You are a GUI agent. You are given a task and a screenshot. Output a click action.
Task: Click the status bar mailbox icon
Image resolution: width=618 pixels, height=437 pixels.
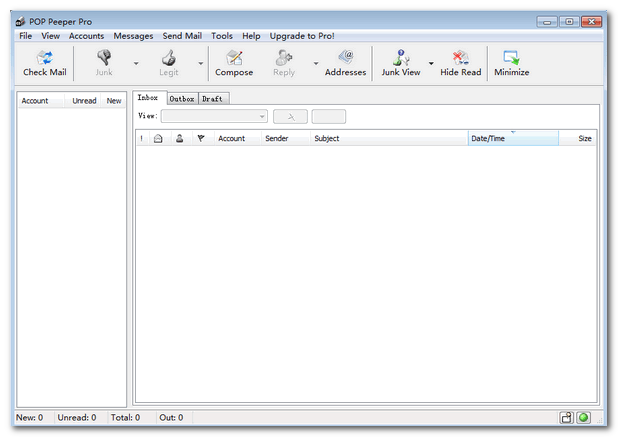pyautogui.click(x=566, y=417)
